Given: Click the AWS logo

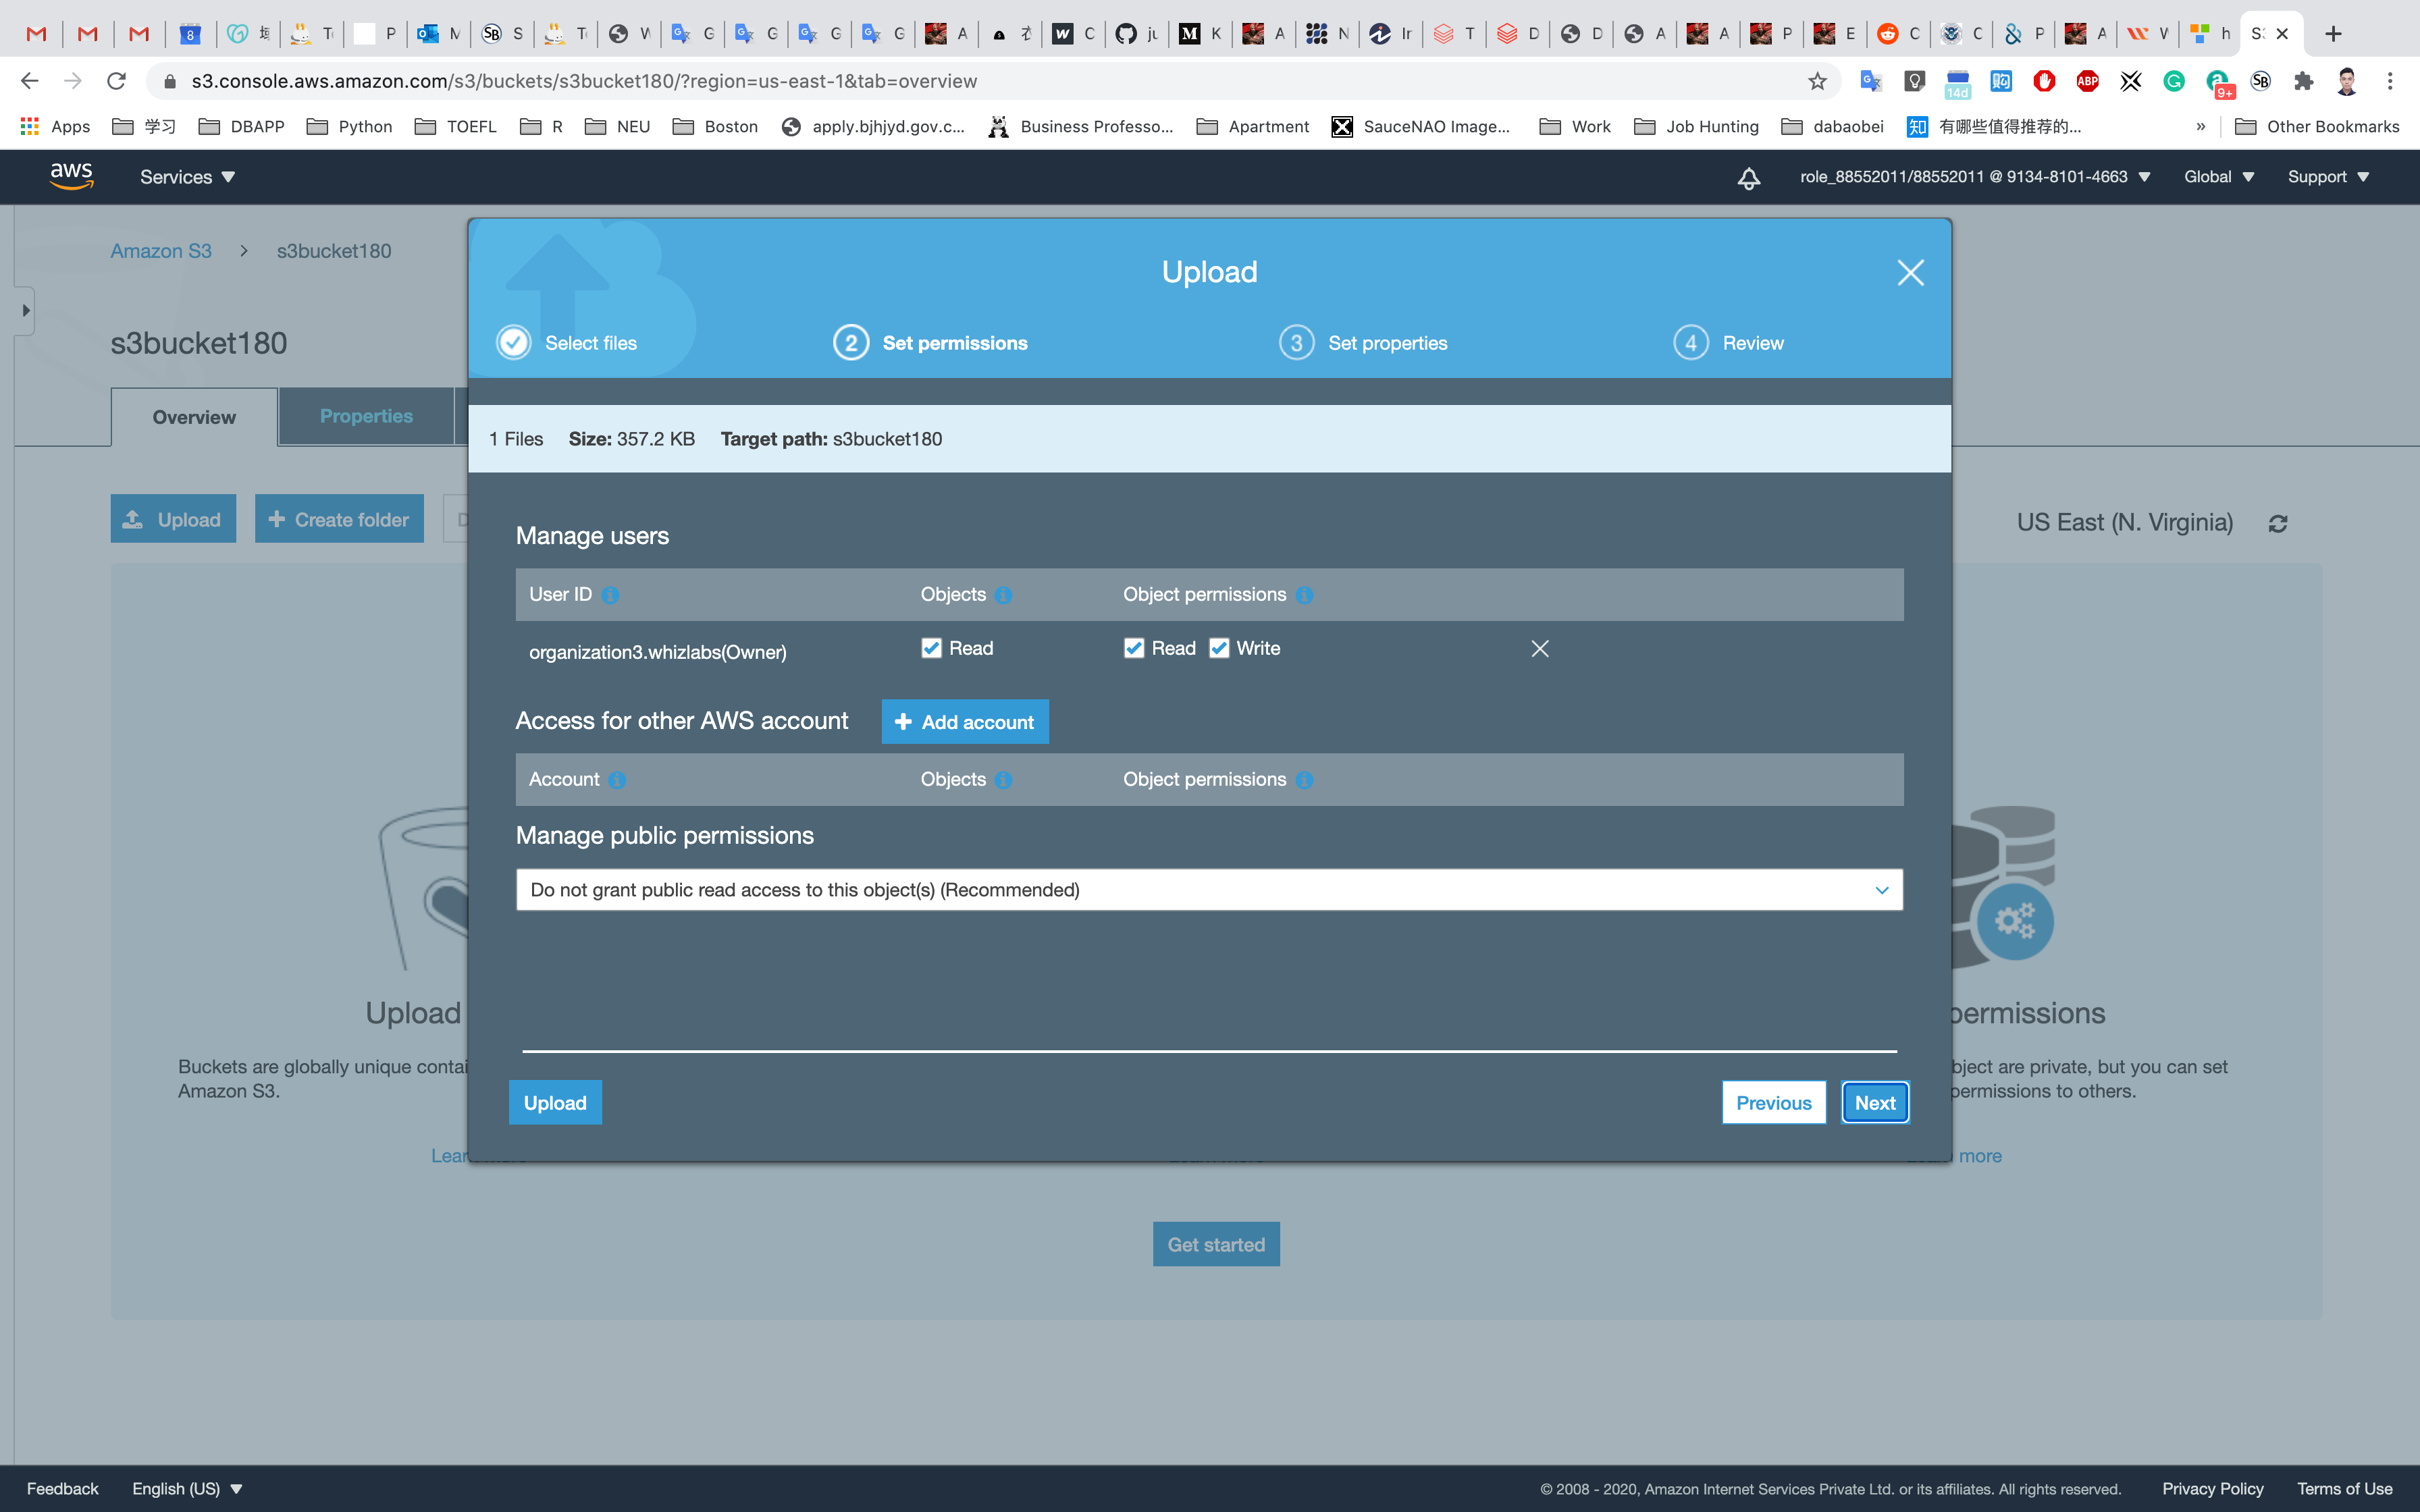Looking at the screenshot, I should 71,176.
